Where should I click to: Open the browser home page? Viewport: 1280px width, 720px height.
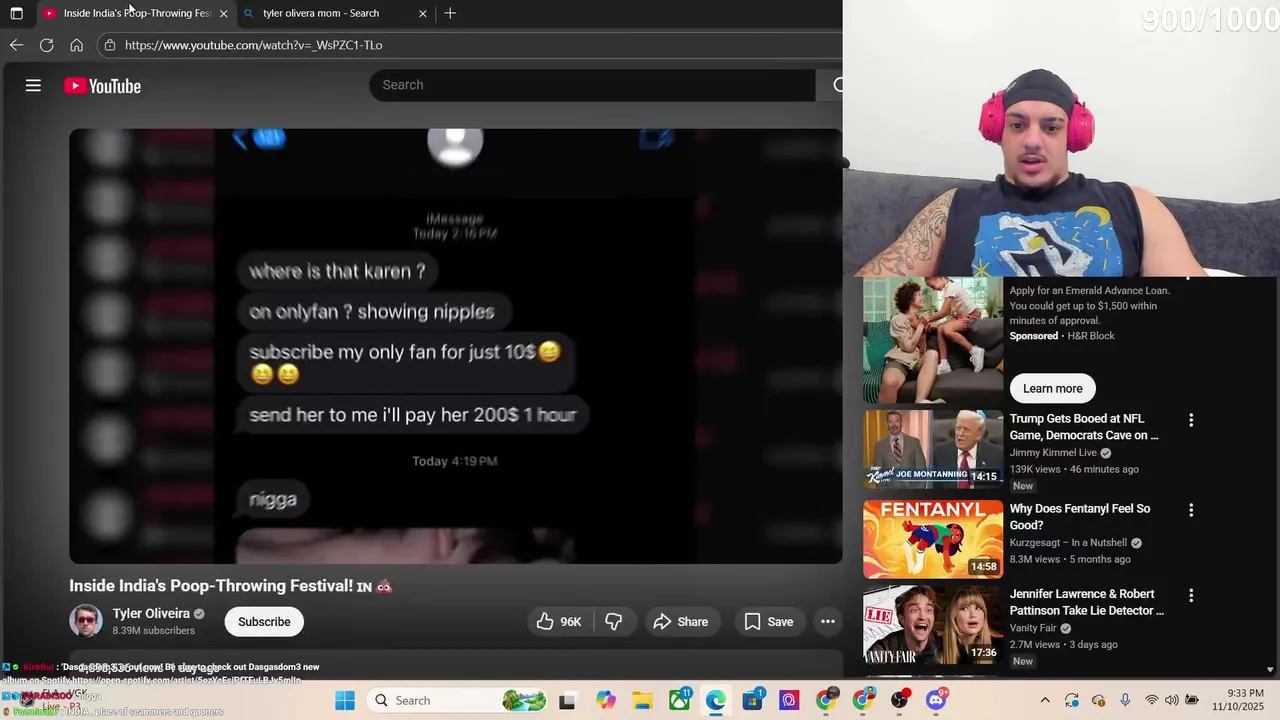coord(76,45)
